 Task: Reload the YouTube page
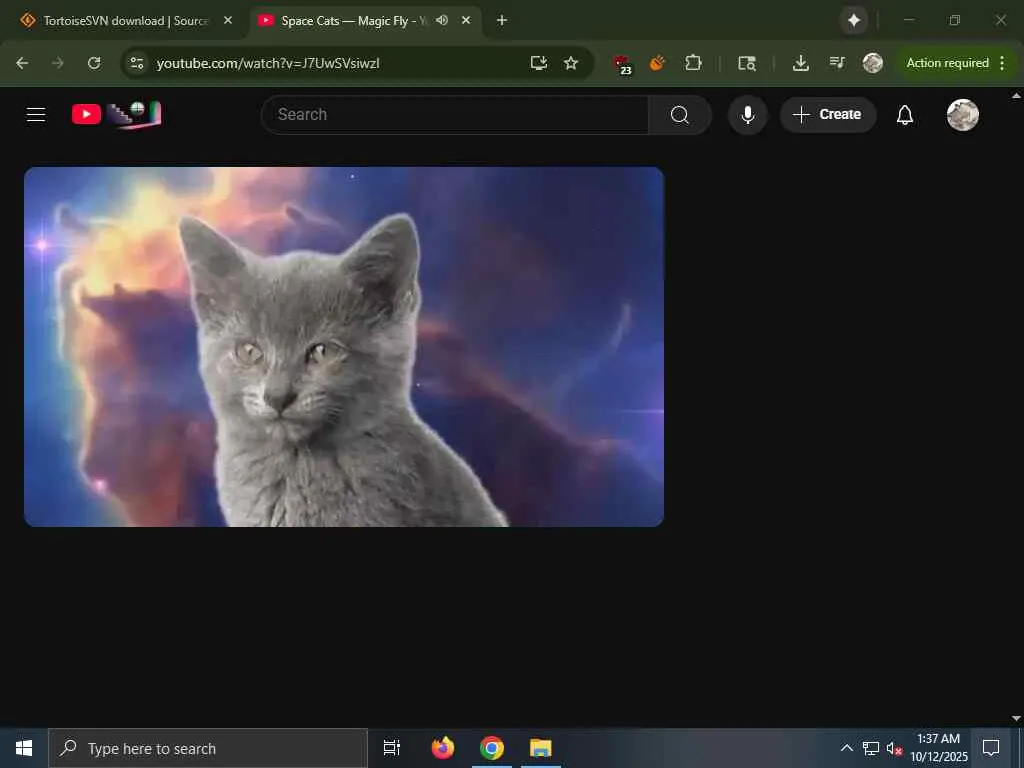tap(94, 63)
